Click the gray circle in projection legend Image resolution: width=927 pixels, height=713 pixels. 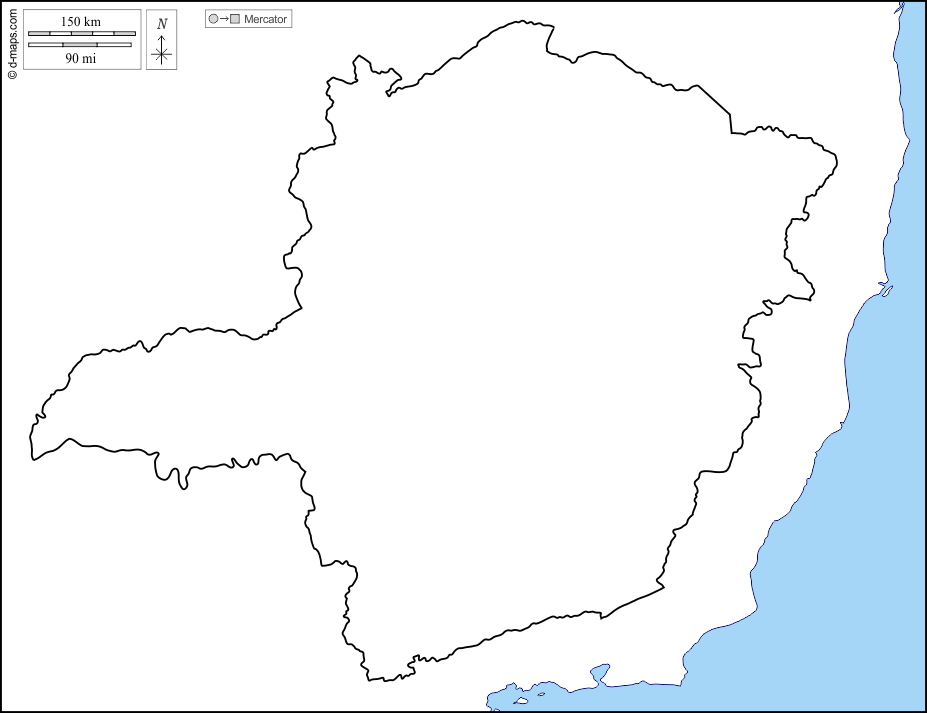pos(213,19)
